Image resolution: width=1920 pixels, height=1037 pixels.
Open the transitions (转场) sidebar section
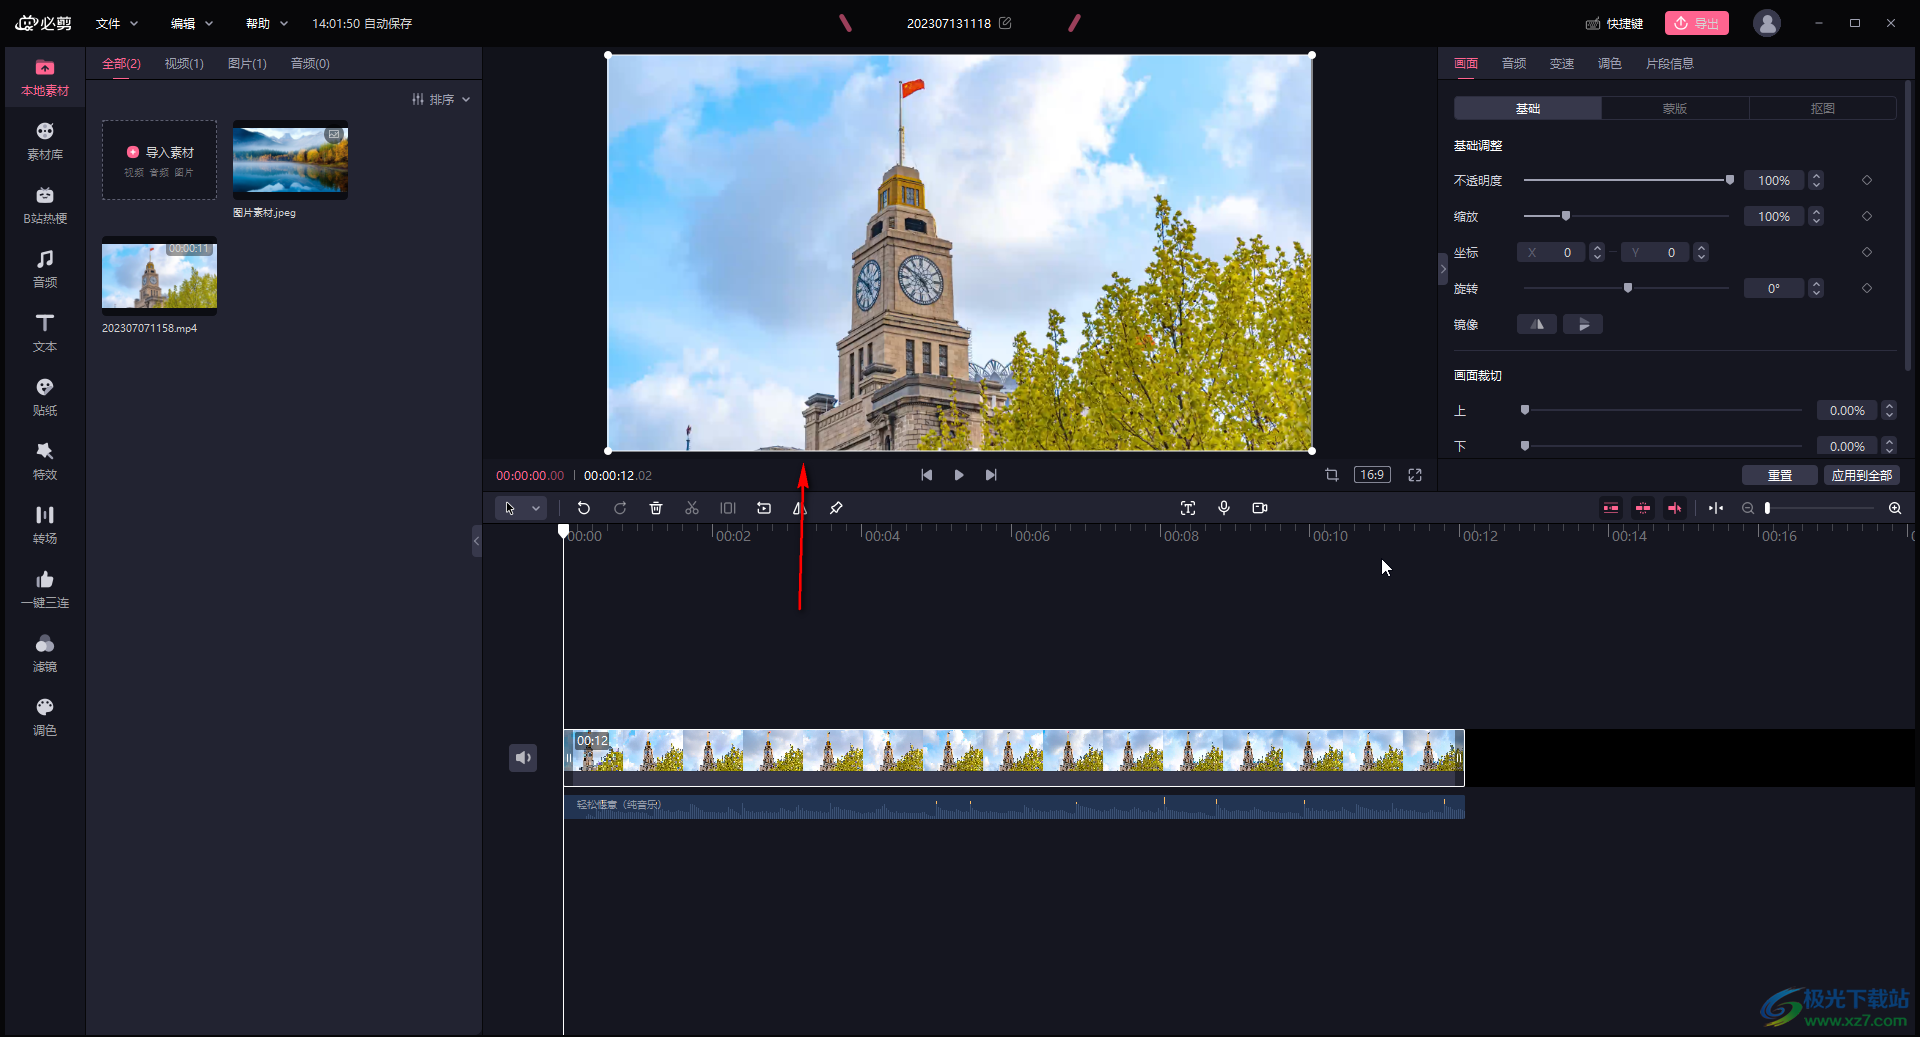(x=45, y=526)
